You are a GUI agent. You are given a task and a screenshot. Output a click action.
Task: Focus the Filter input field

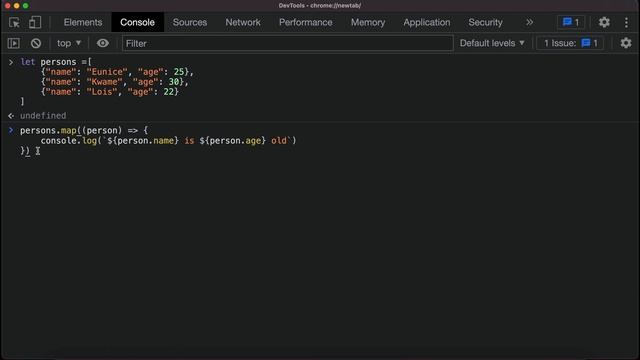(287, 43)
